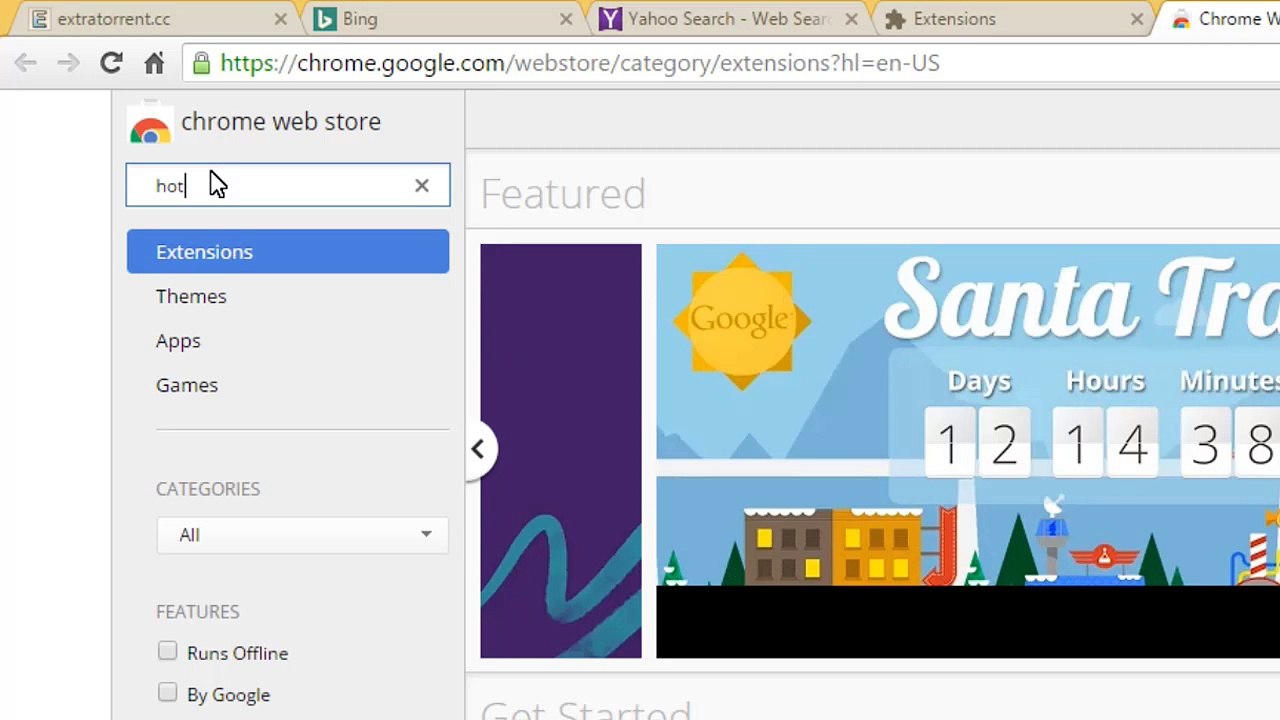
Task: Click the address bar URL
Action: pyautogui.click(x=580, y=63)
